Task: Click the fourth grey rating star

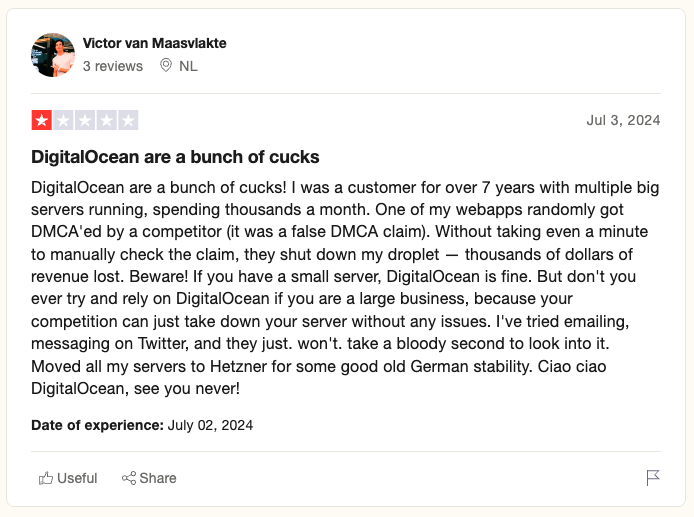Action: [x=107, y=121]
